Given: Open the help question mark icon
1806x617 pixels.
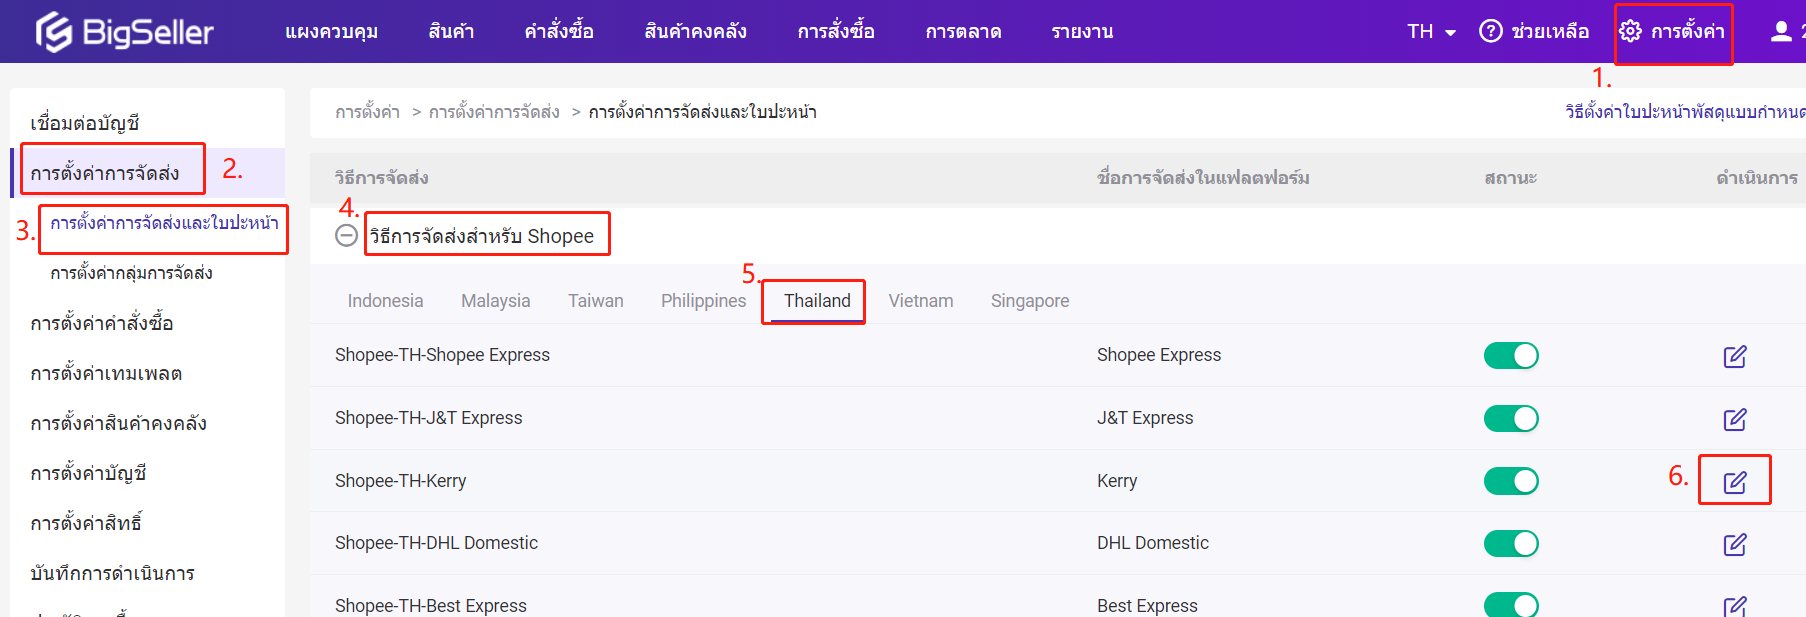Looking at the screenshot, I should point(1490,32).
